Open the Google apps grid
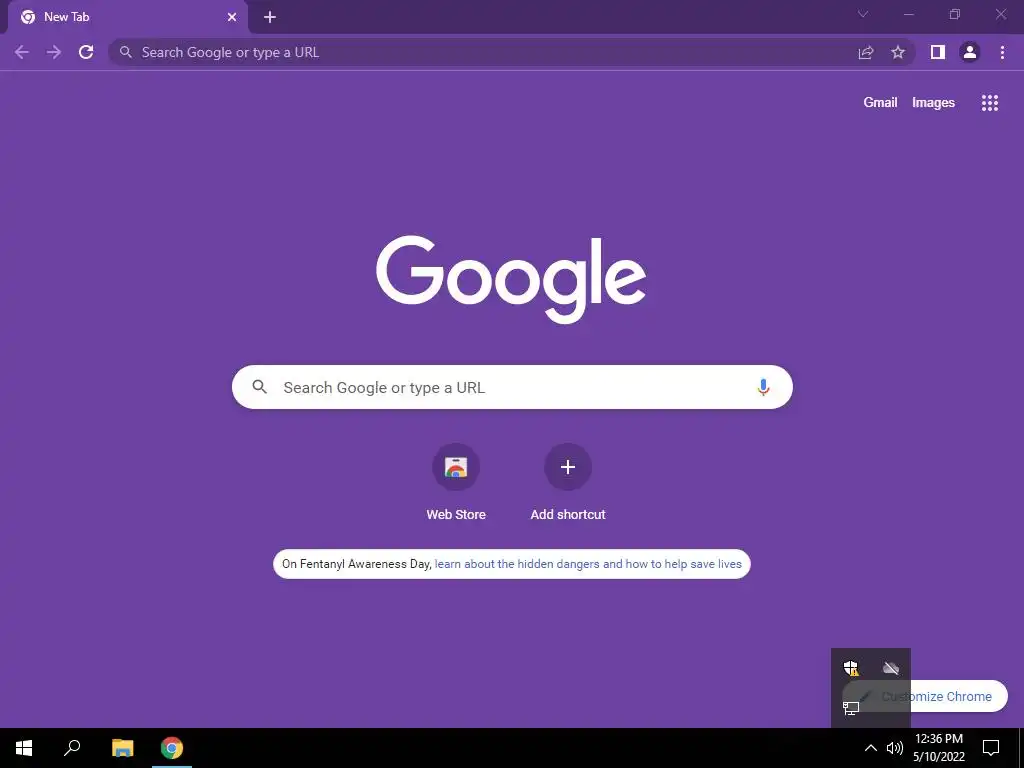This screenshot has height=768, width=1024. tap(990, 103)
